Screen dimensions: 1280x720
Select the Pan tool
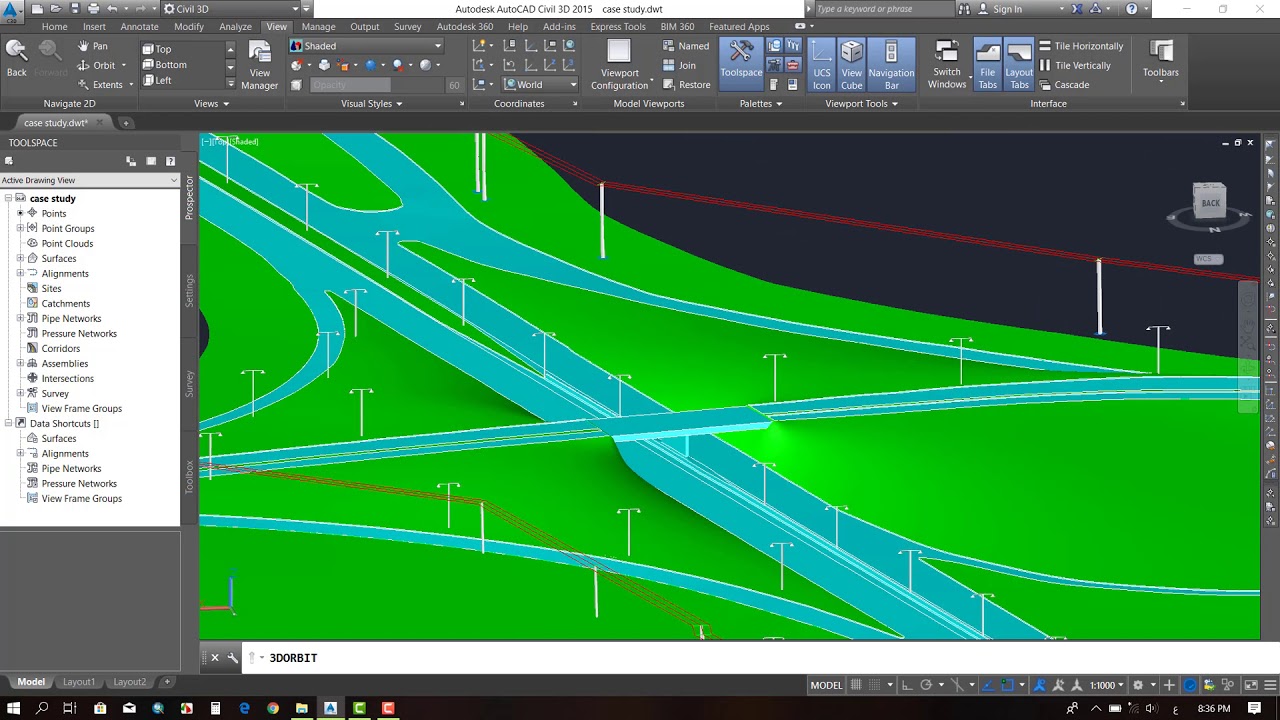(x=93, y=46)
